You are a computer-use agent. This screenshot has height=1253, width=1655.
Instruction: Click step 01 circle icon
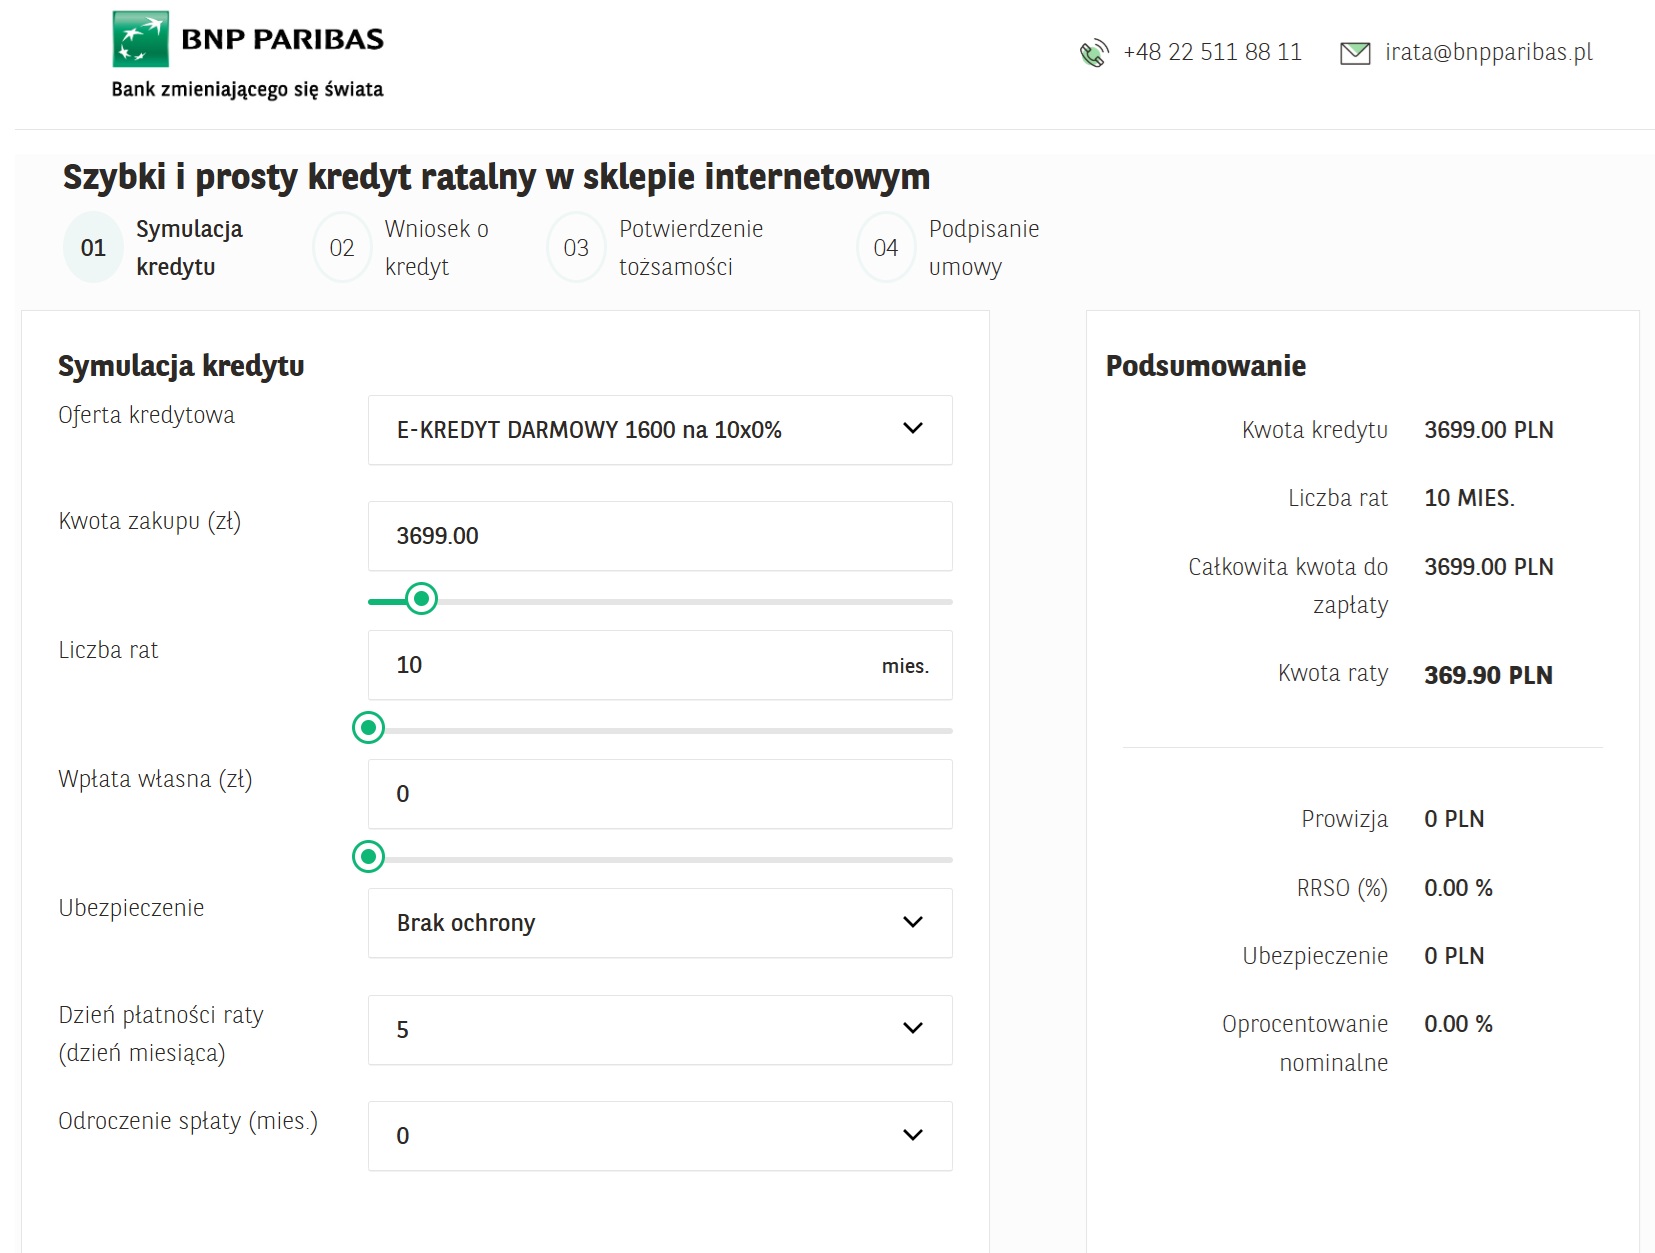93,248
